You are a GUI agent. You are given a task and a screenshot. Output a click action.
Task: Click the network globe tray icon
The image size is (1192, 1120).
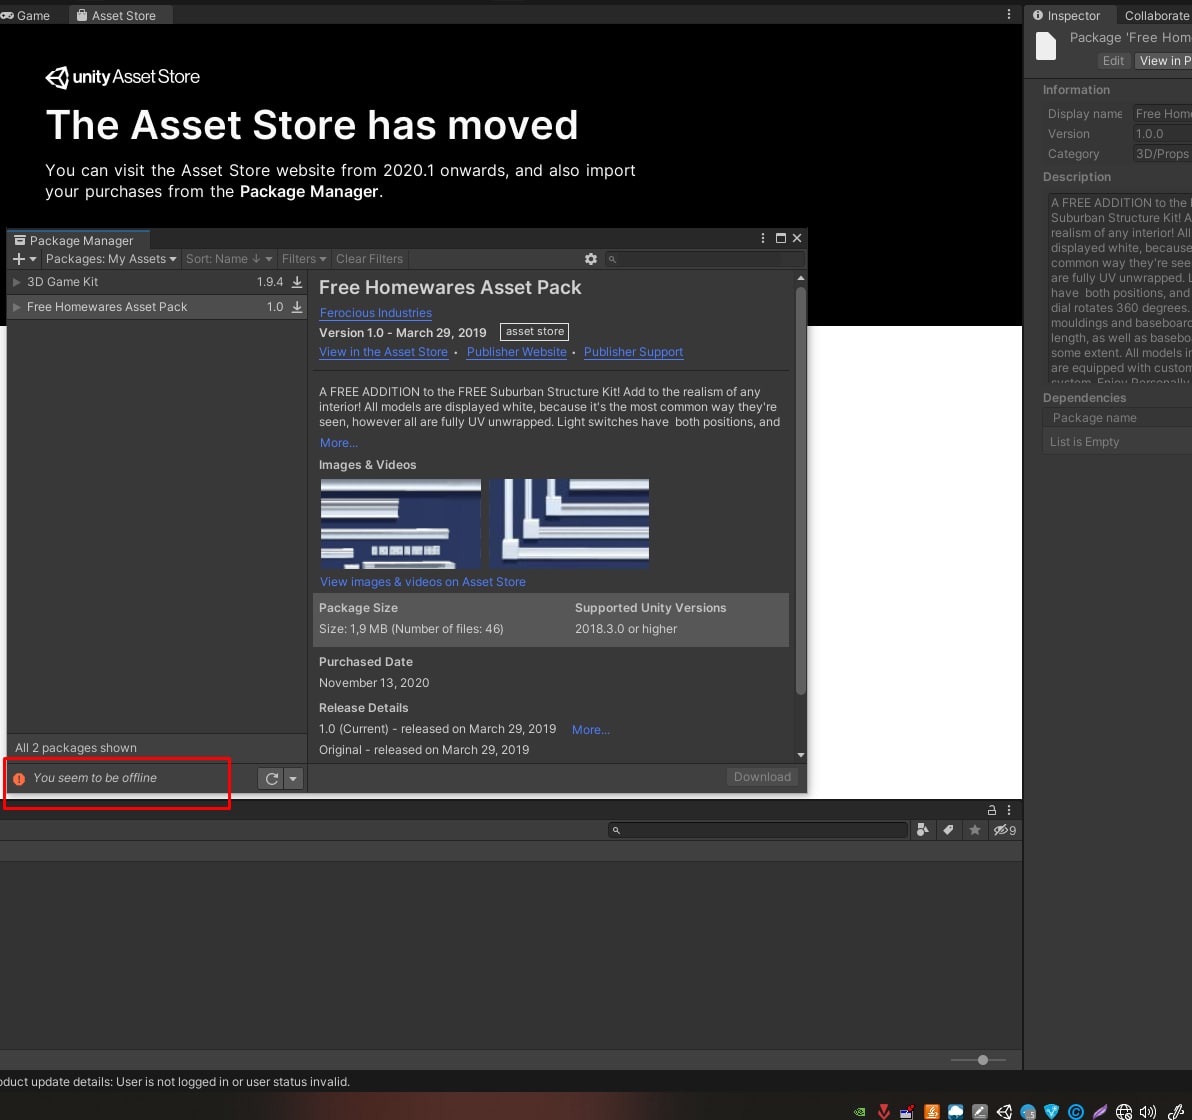tap(1124, 1112)
